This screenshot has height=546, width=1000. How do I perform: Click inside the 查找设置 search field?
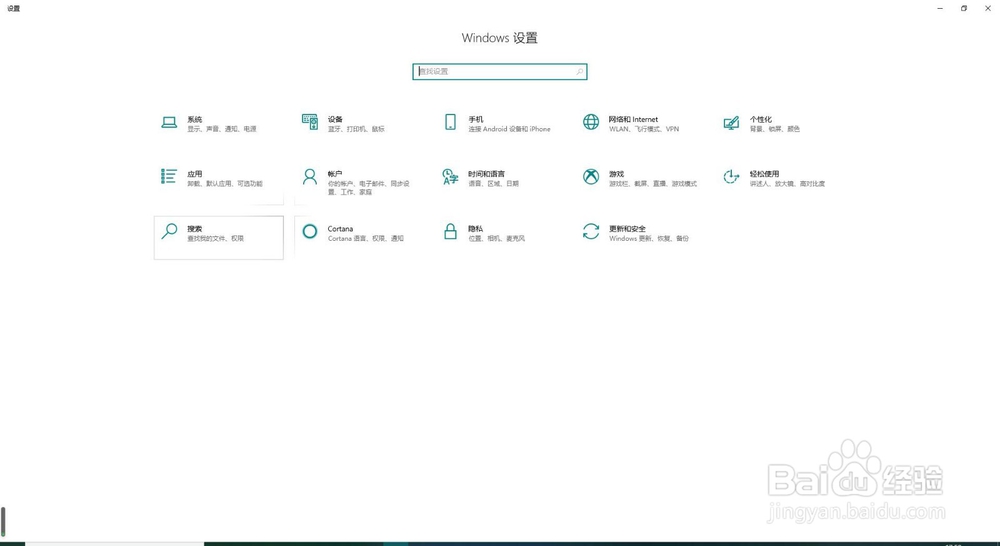click(500, 71)
